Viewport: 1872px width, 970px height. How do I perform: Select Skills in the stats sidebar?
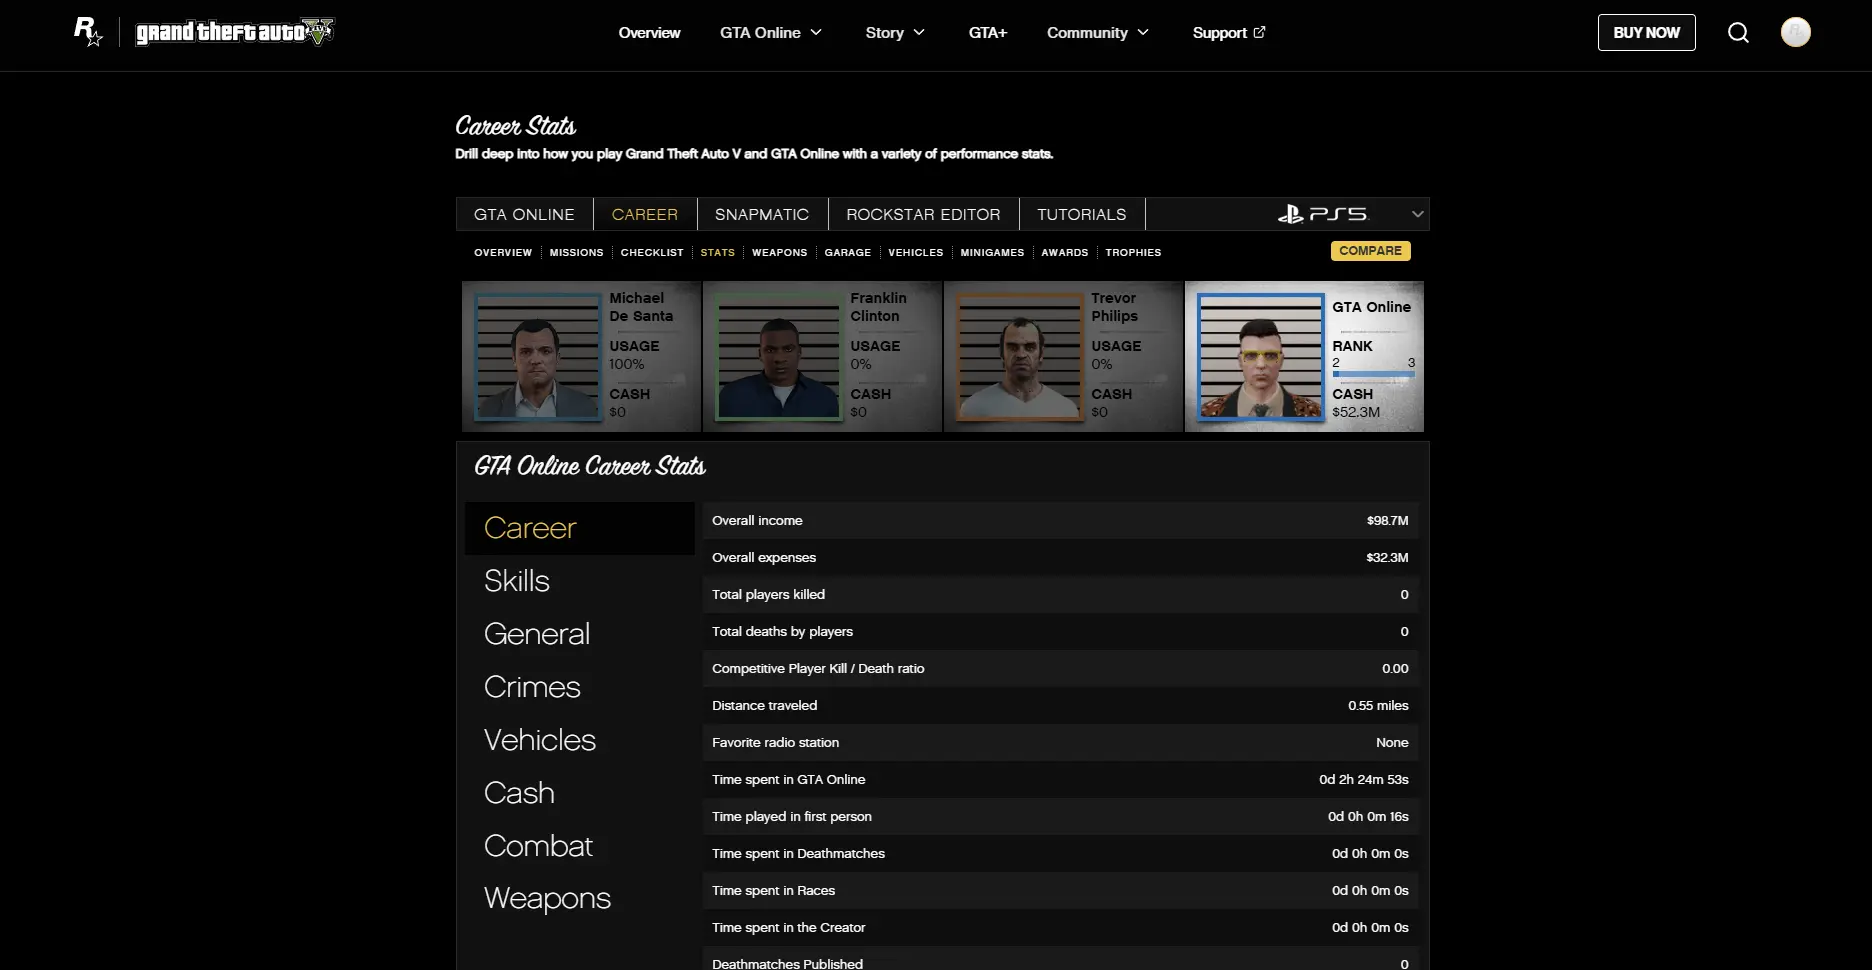[517, 581]
